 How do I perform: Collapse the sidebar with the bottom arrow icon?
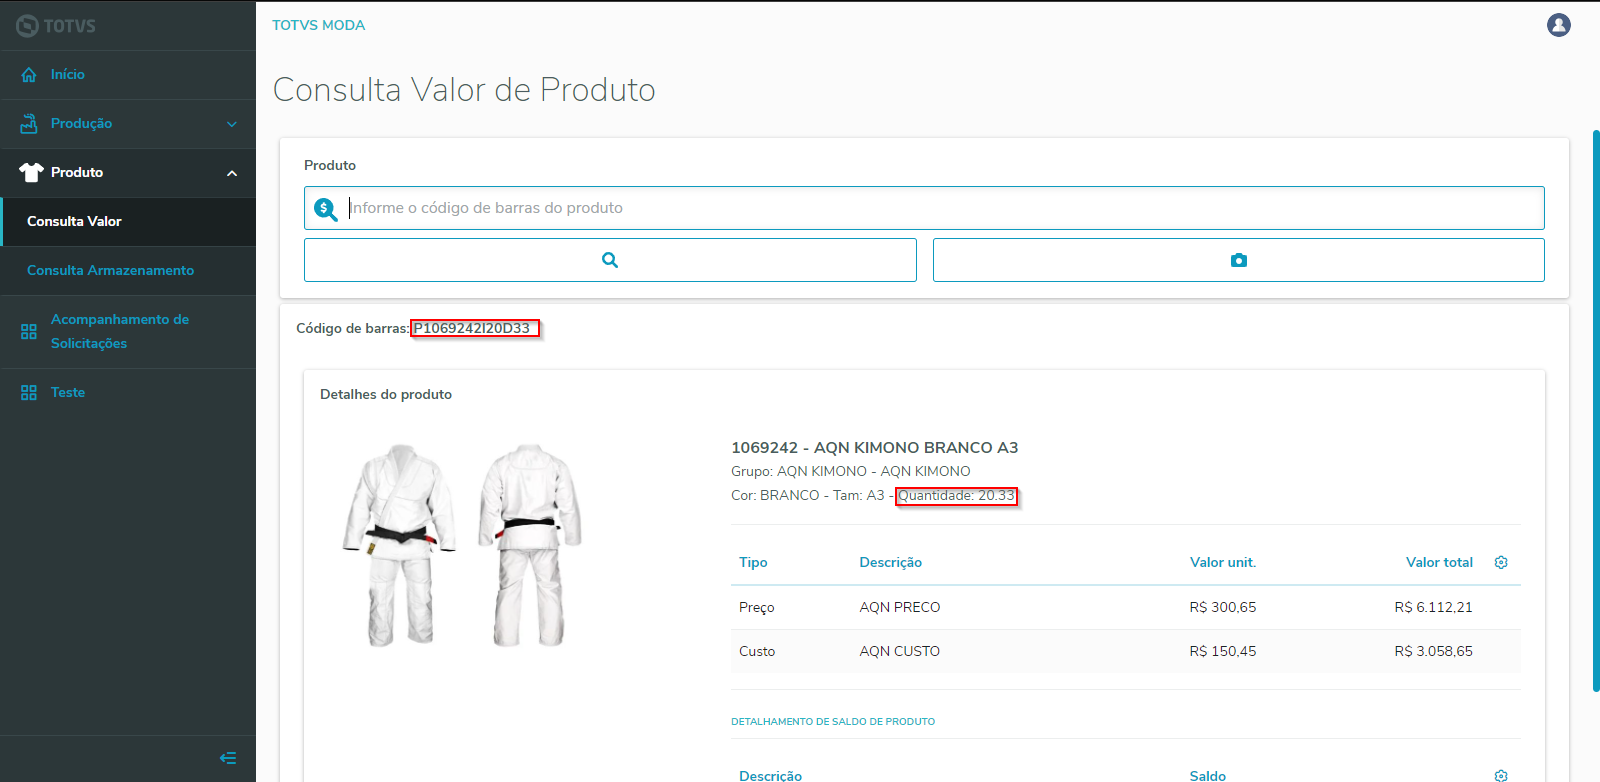pos(228,758)
